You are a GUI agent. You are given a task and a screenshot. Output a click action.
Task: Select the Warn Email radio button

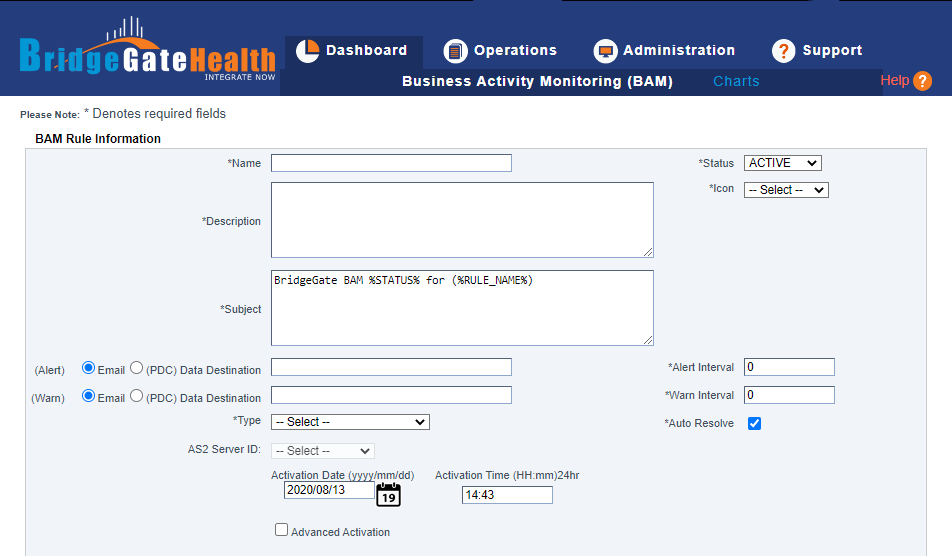coord(88,396)
